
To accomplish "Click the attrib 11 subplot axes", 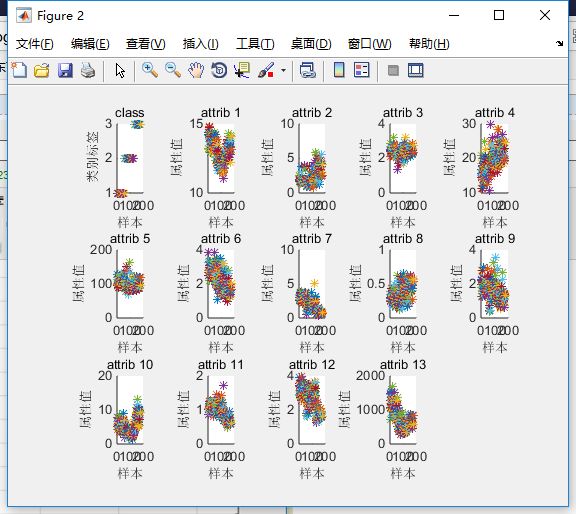I will [x=221, y=410].
